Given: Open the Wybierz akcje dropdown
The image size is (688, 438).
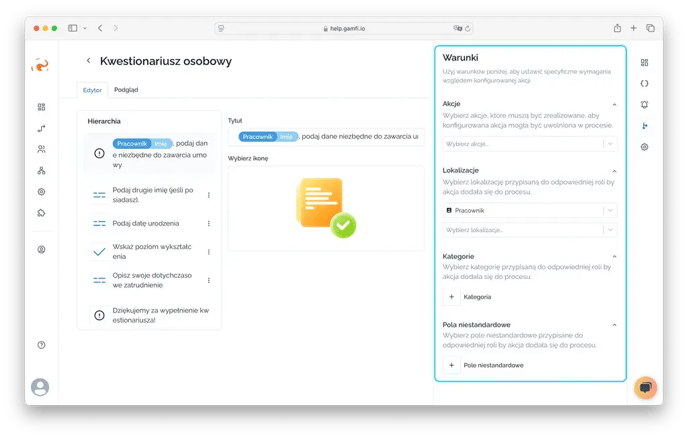Looking at the screenshot, I should pyautogui.click(x=530, y=144).
